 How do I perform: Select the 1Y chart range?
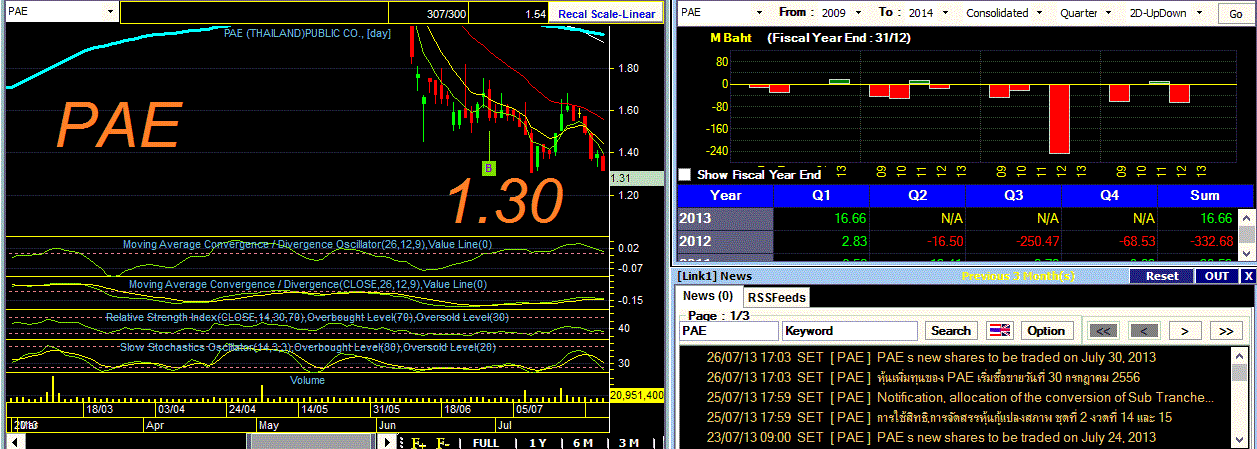(x=539, y=443)
